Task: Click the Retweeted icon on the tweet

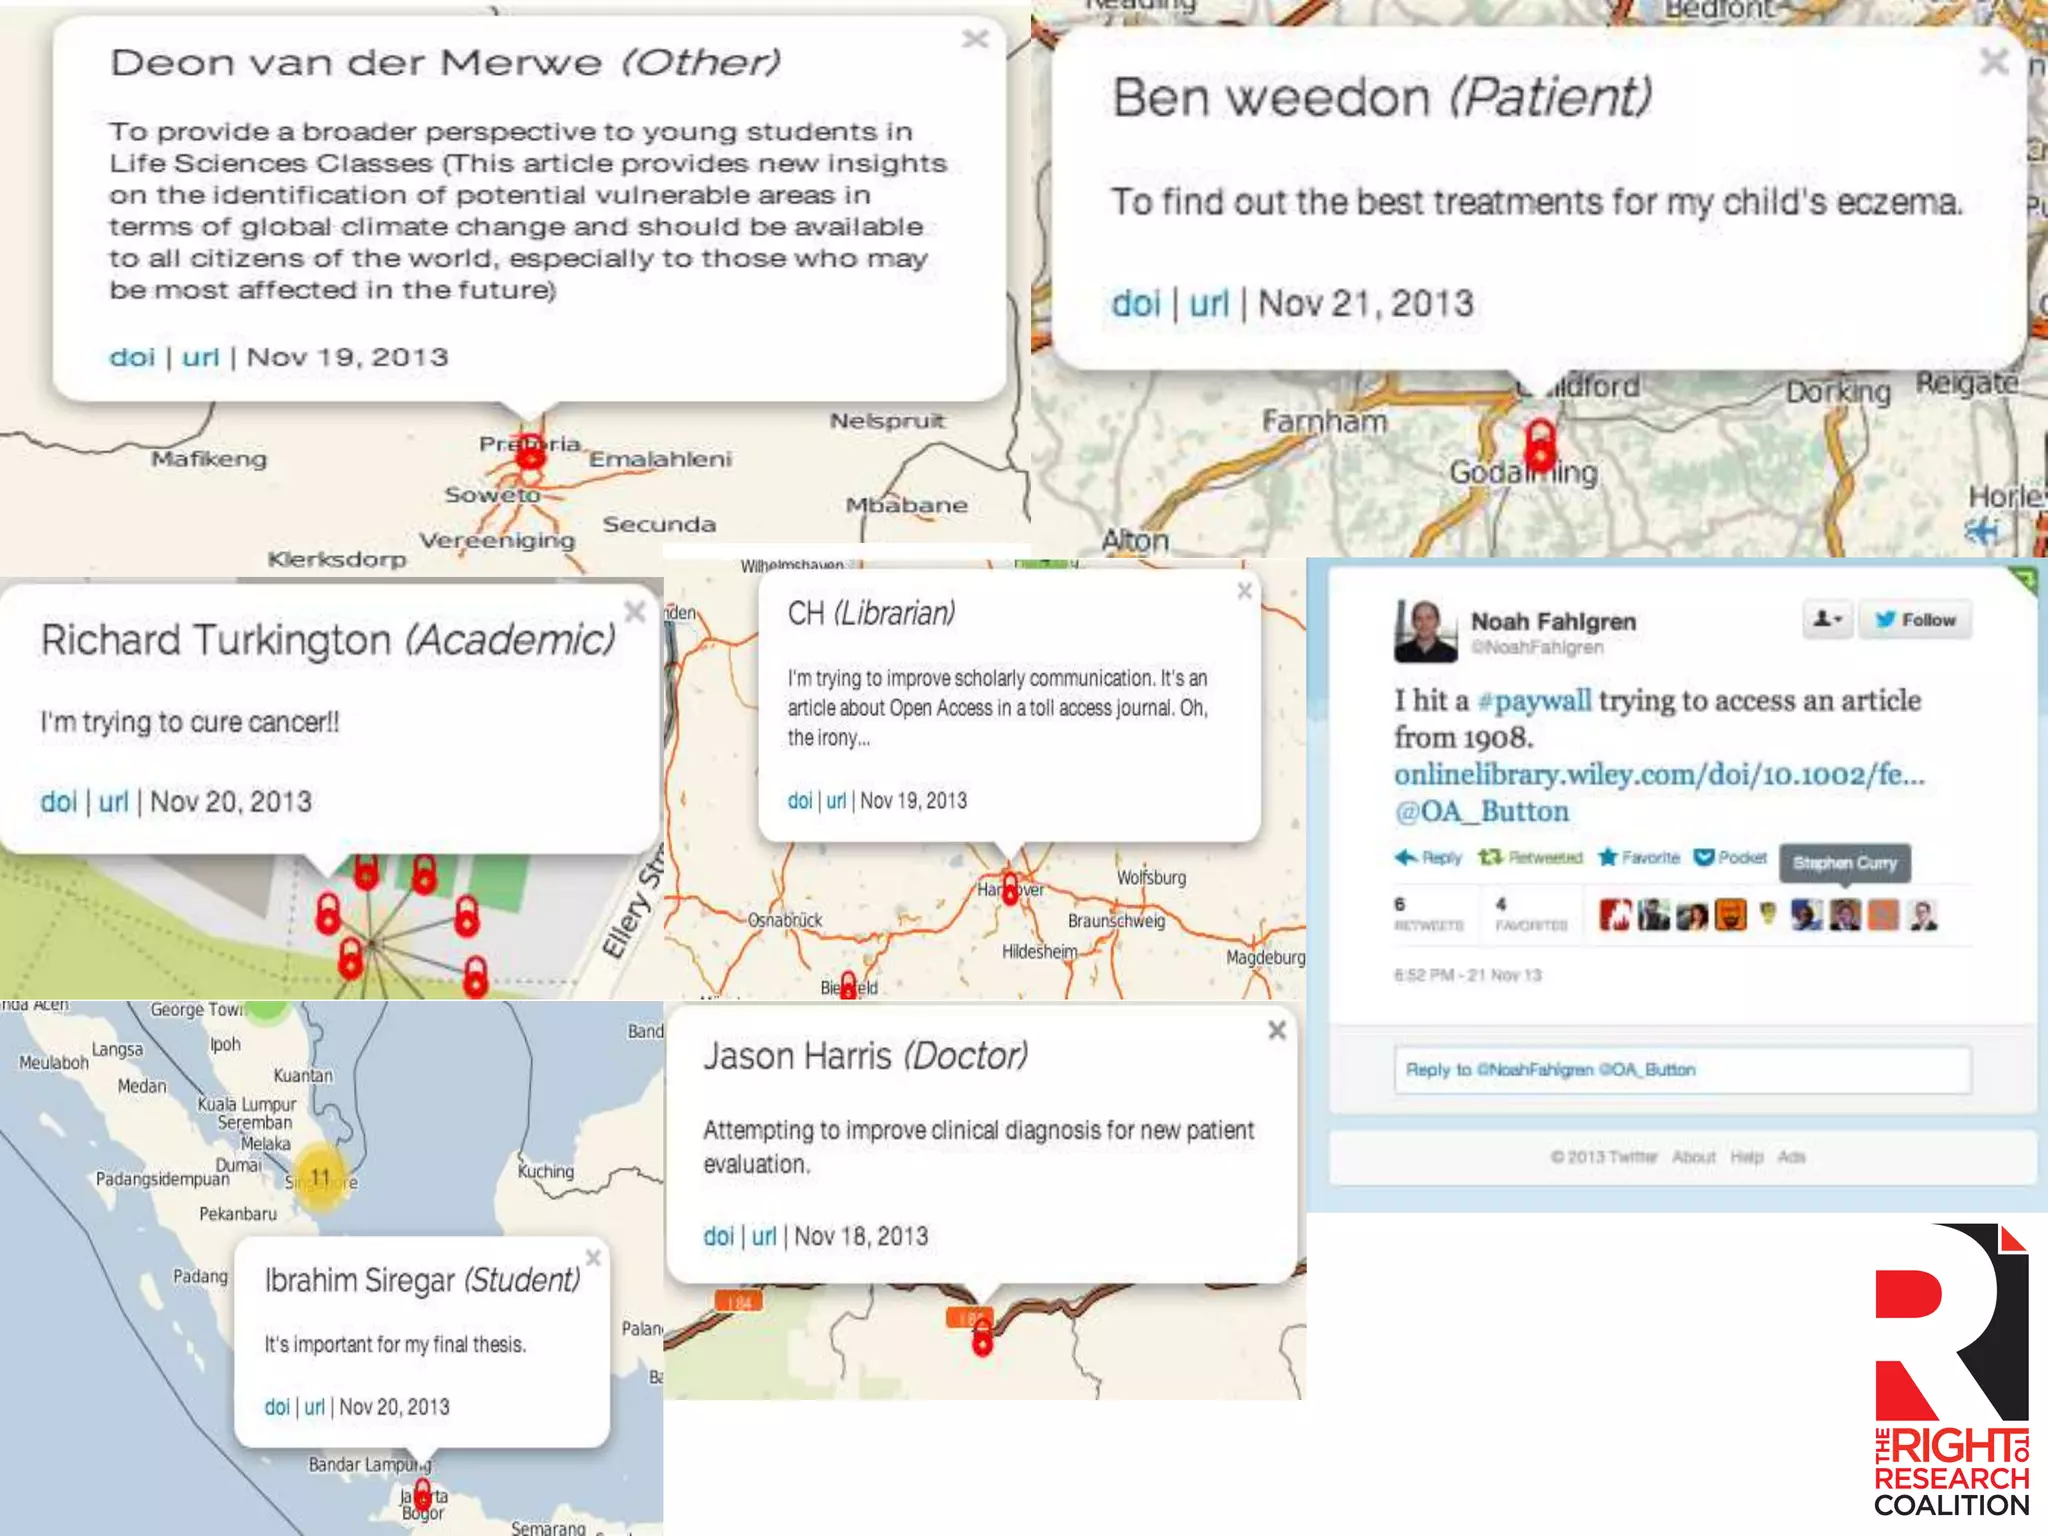Action: click(1490, 857)
